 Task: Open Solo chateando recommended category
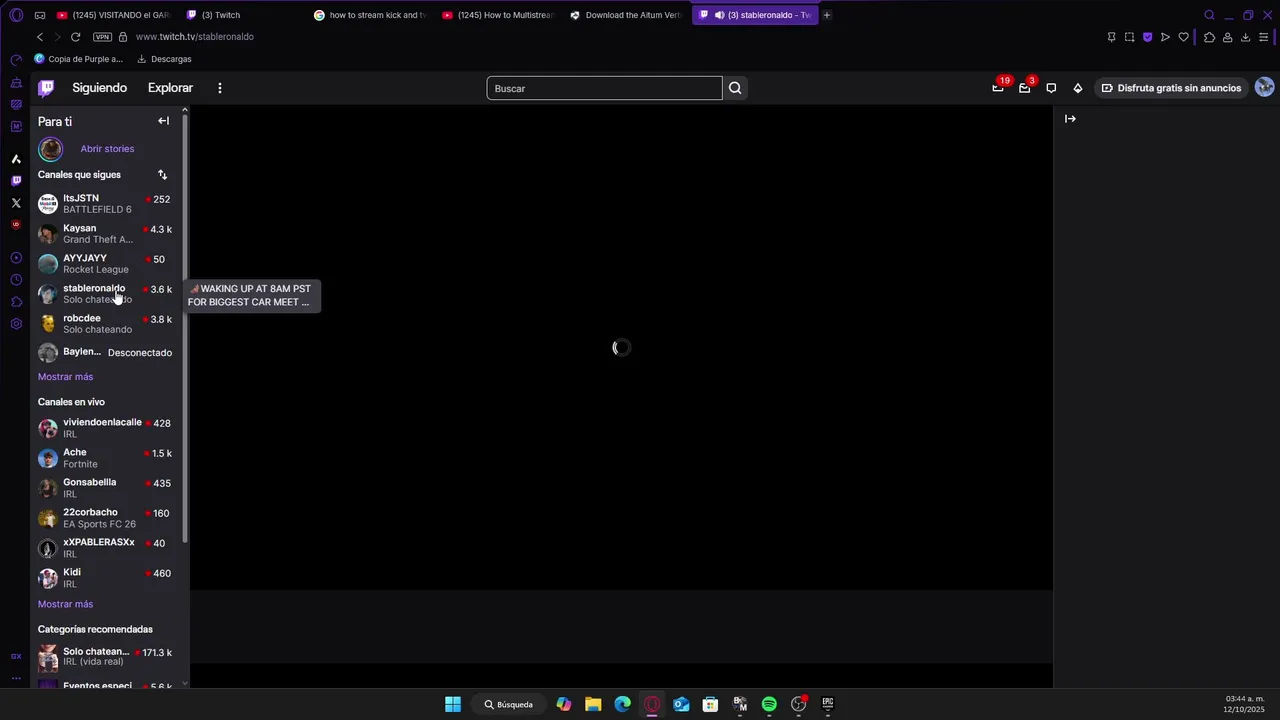pos(108,657)
